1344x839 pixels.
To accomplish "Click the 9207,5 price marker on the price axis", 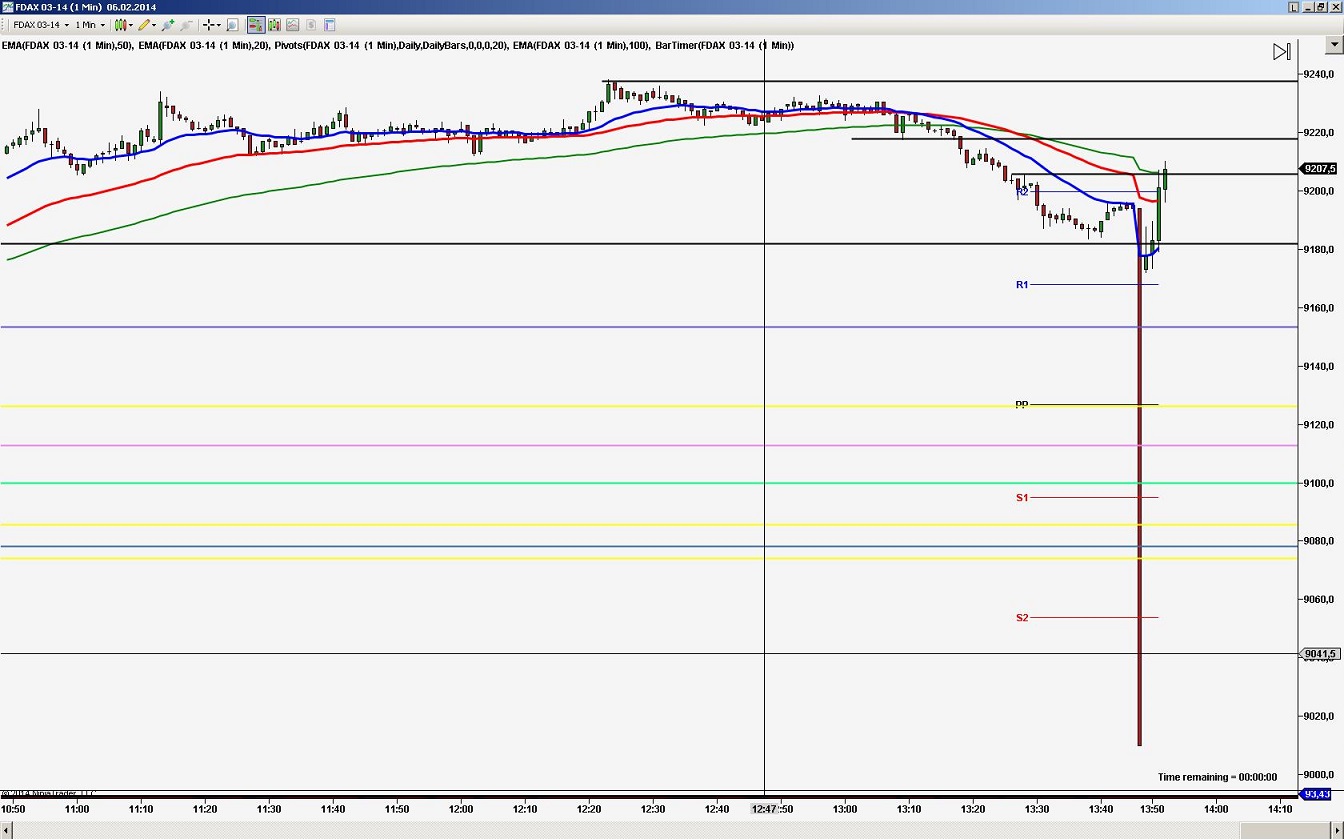I will click(1318, 168).
